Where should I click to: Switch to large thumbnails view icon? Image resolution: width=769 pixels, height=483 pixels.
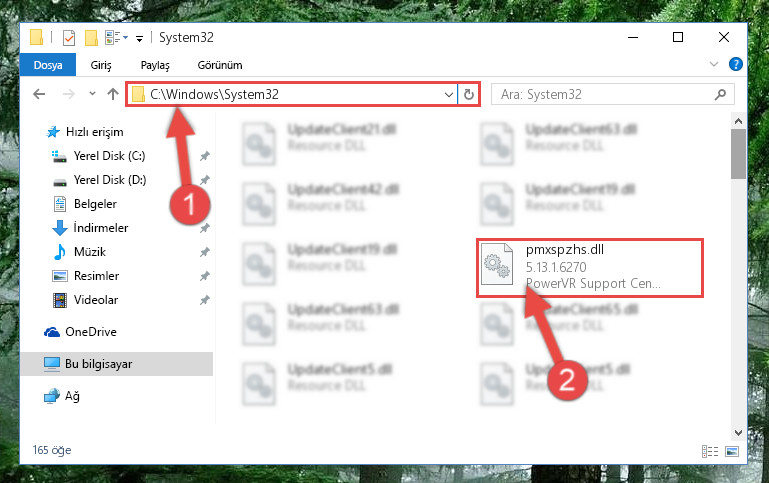point(732,451)
